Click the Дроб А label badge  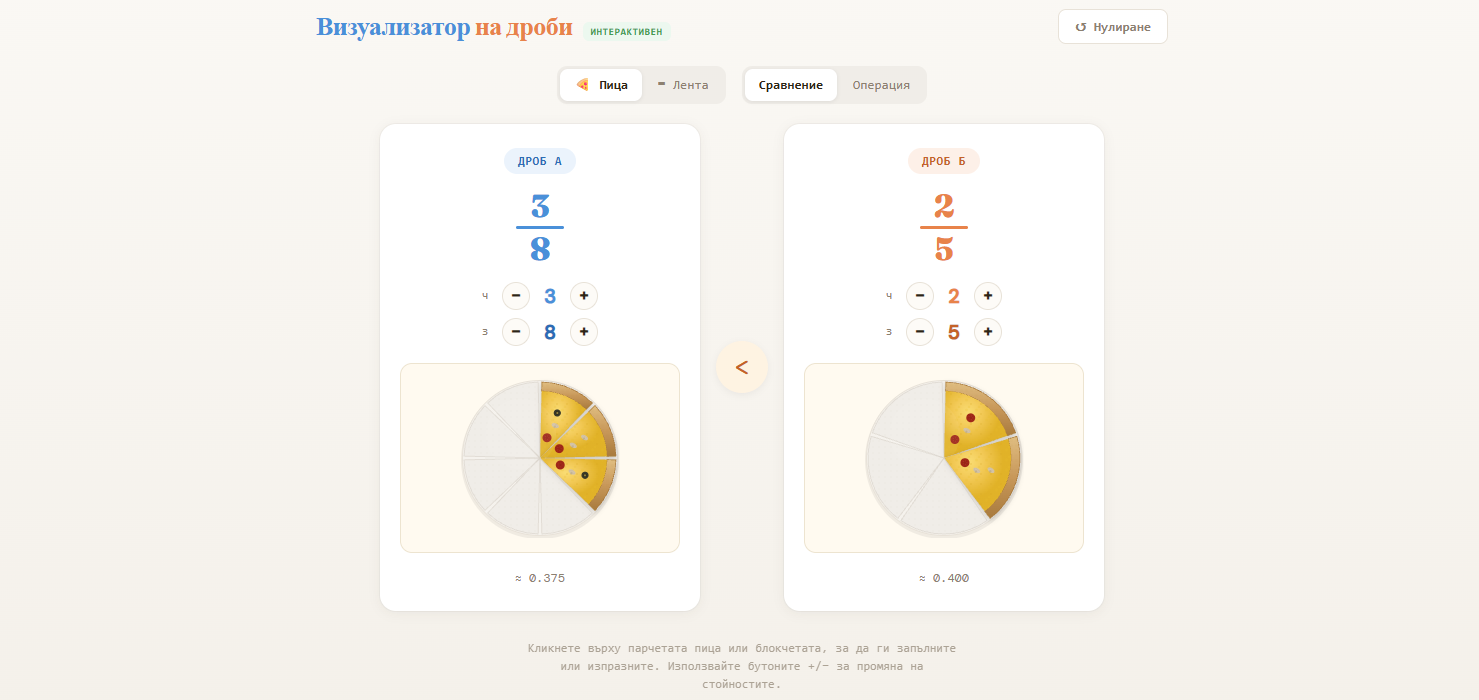pos(540,161)
